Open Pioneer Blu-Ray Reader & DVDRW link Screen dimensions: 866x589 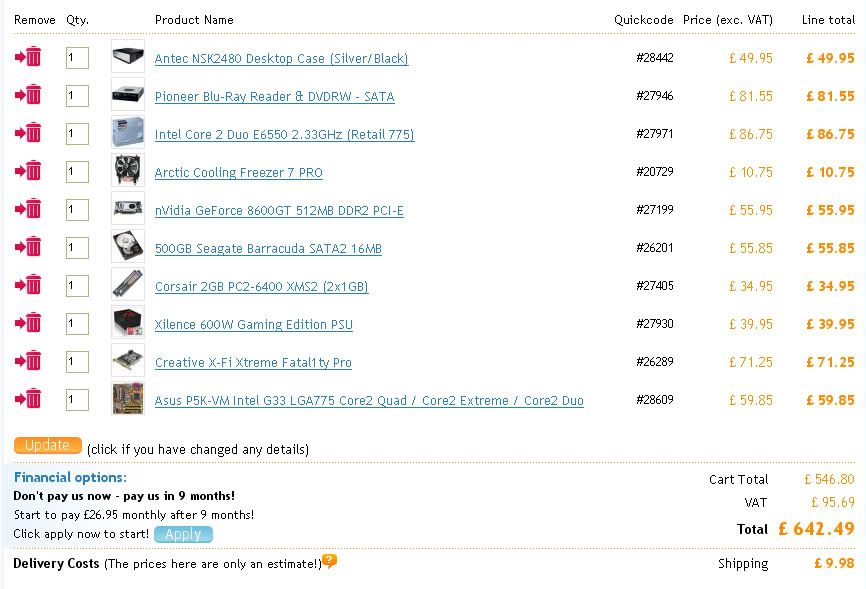coord(274,97)
